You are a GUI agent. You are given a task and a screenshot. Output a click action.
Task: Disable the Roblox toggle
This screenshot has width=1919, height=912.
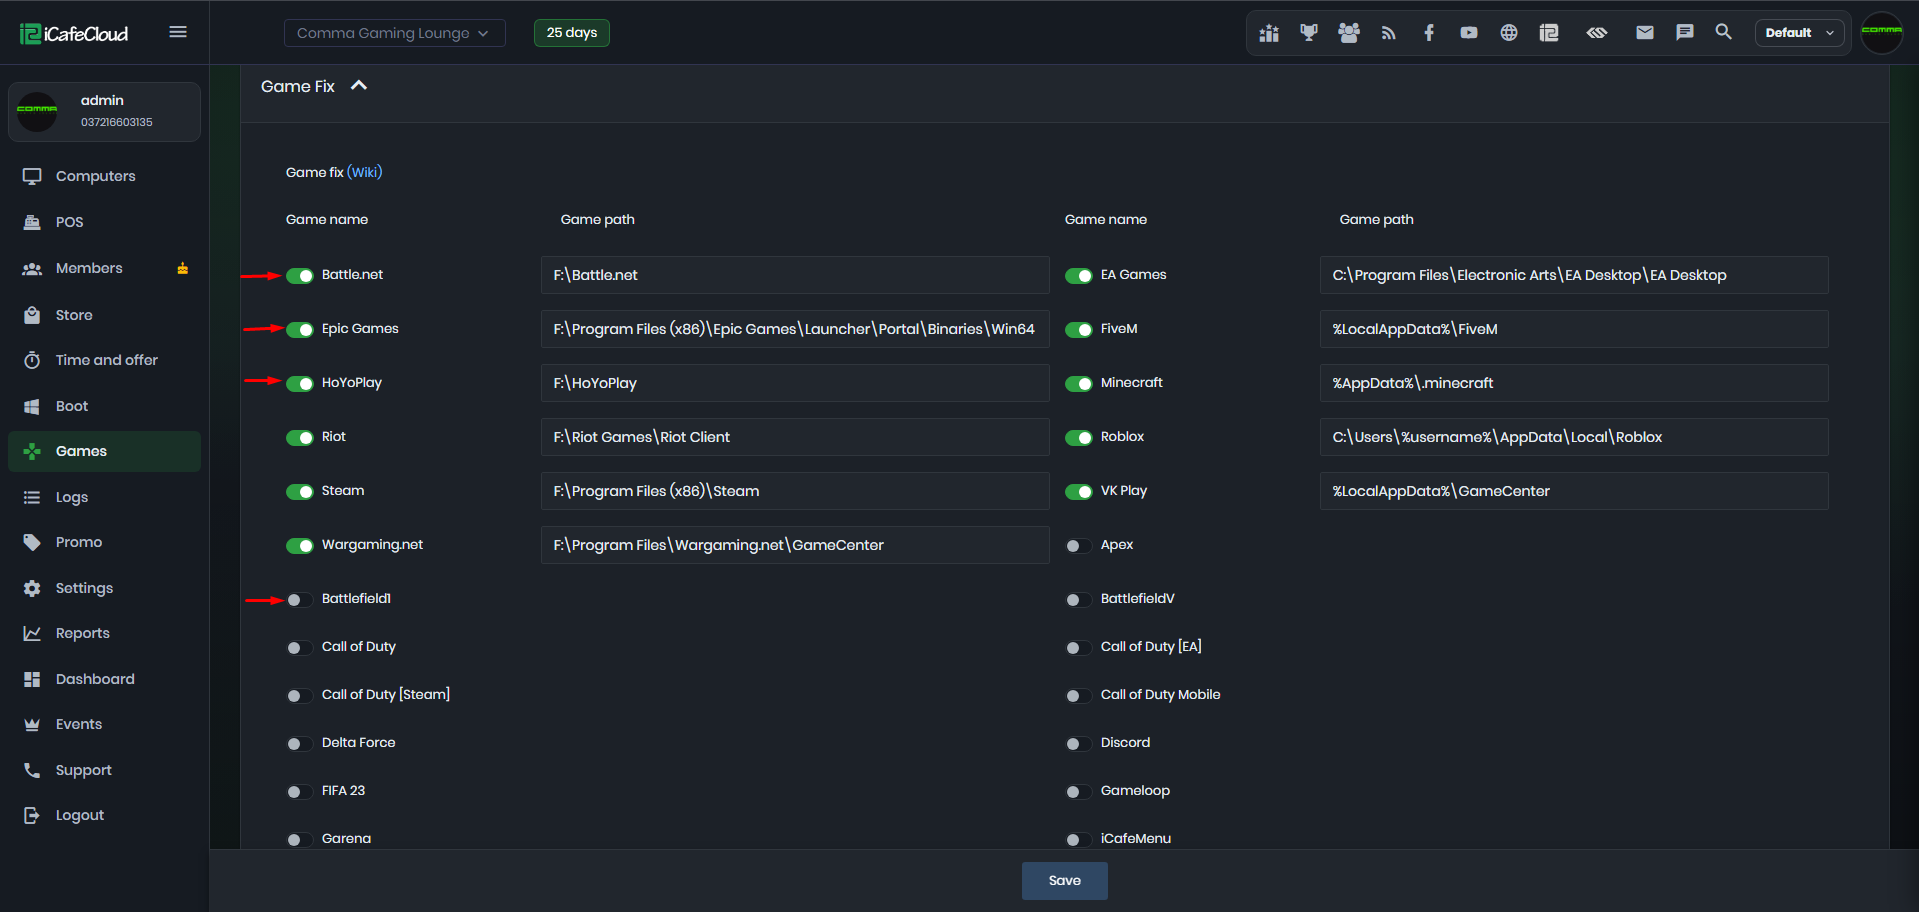1079,438
